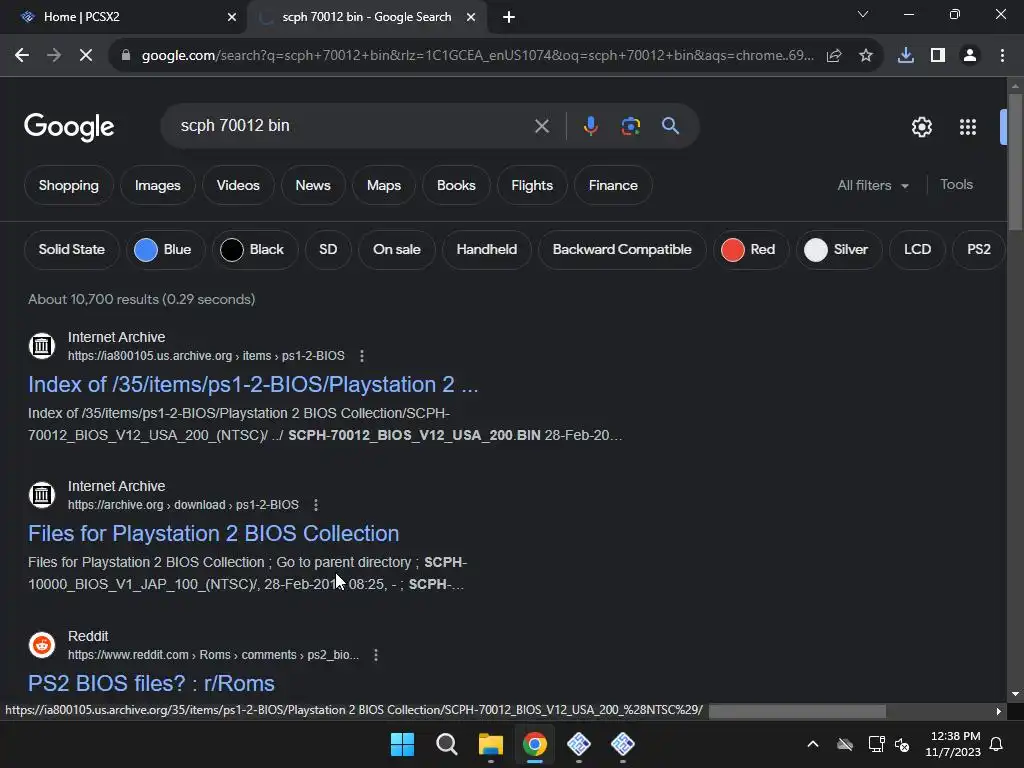This screenshot has height=768, width=1024.
Task: Switch to Maps results
Action: (384, 185)
